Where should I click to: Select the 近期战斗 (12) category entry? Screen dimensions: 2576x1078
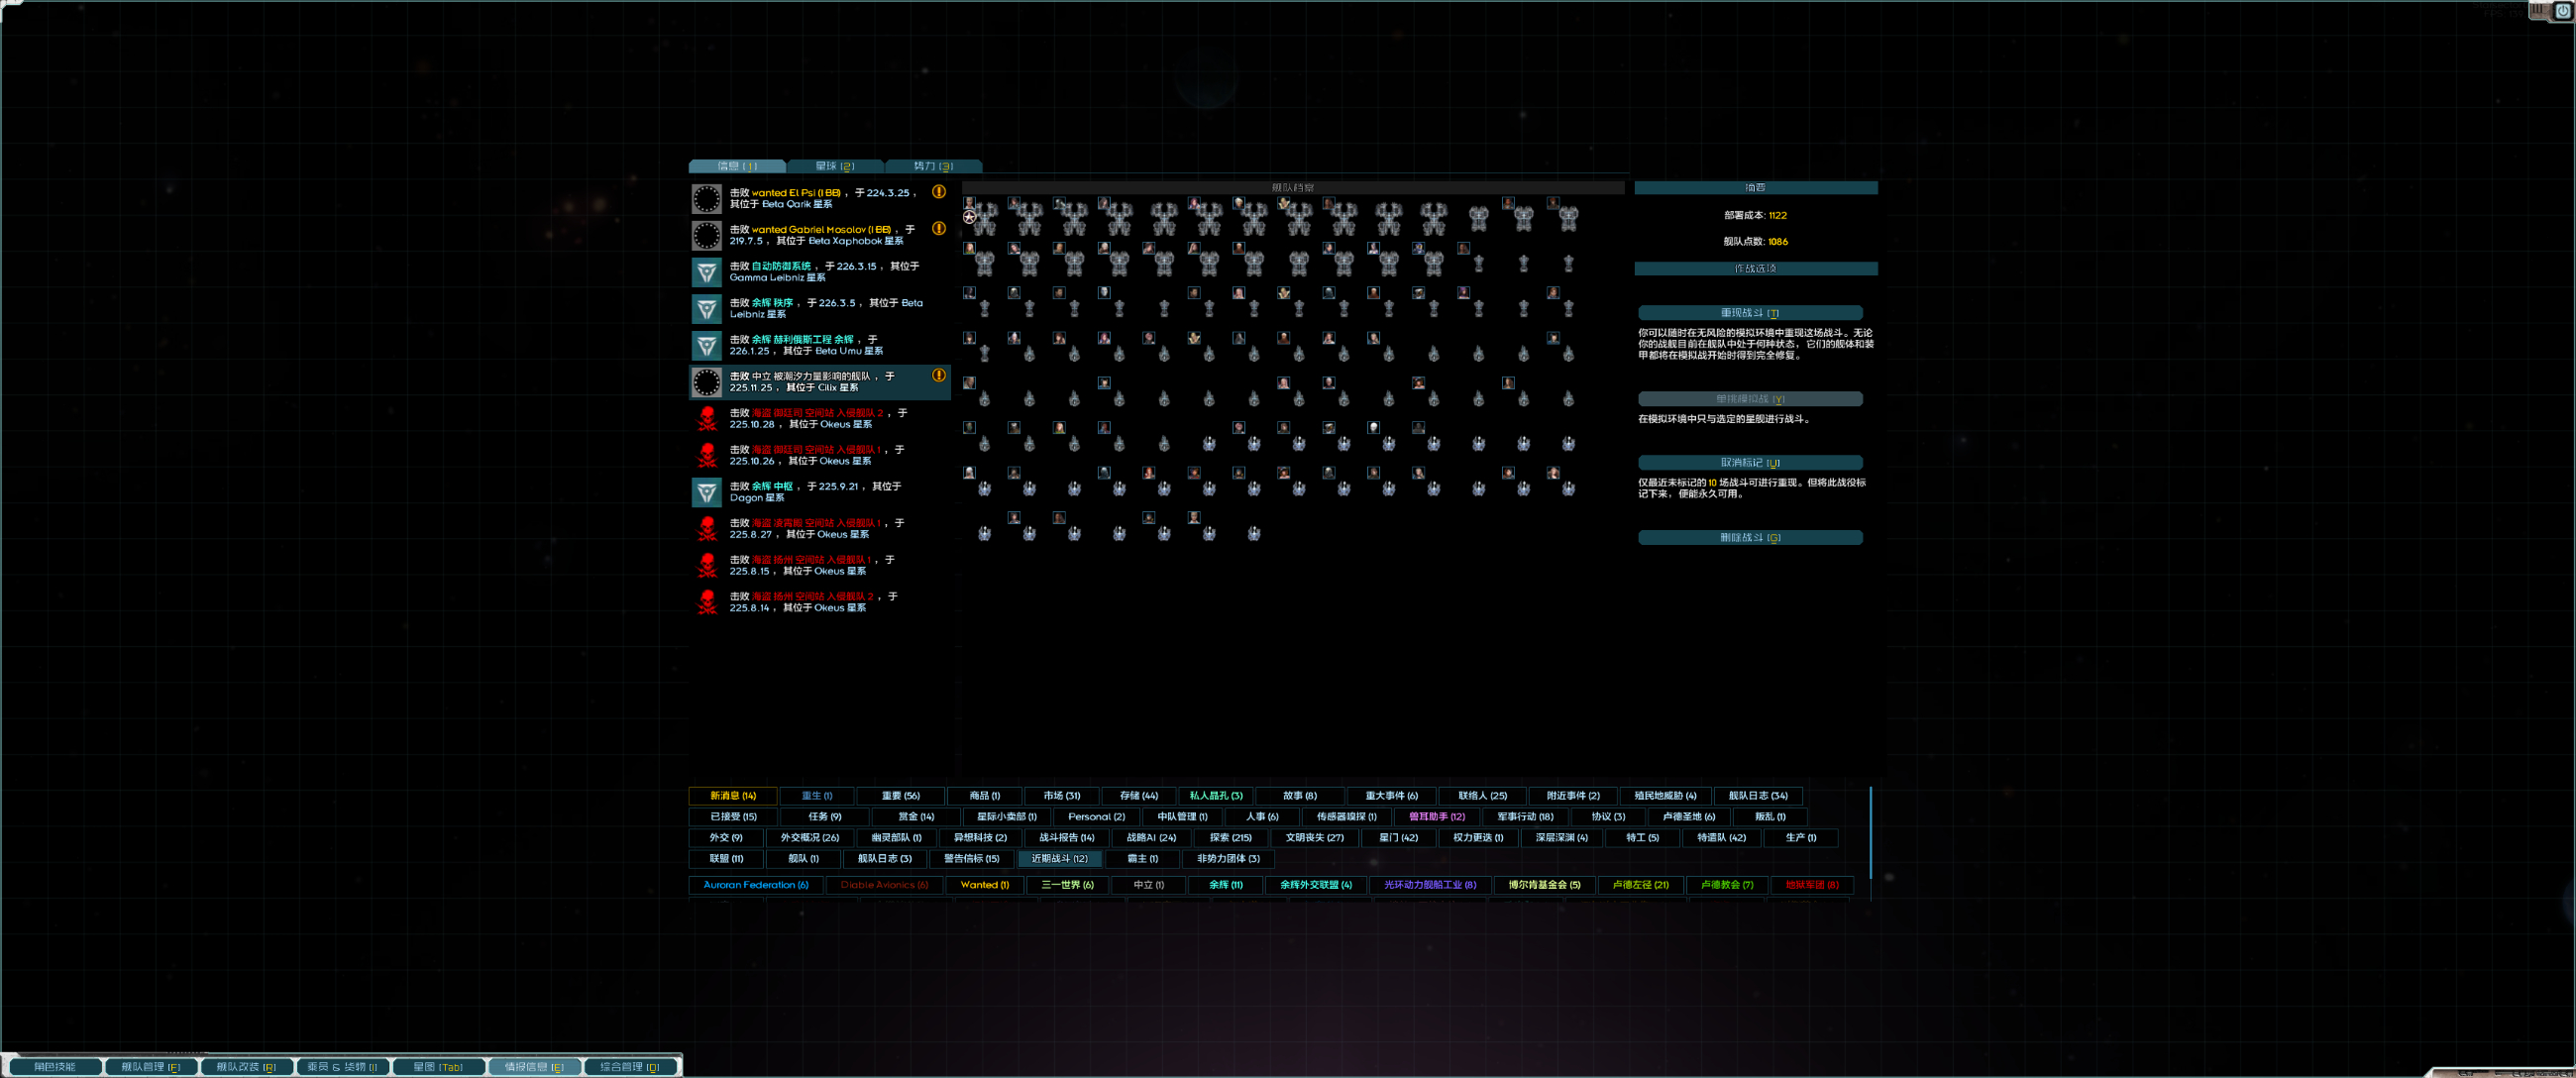tap(1058, 858)
